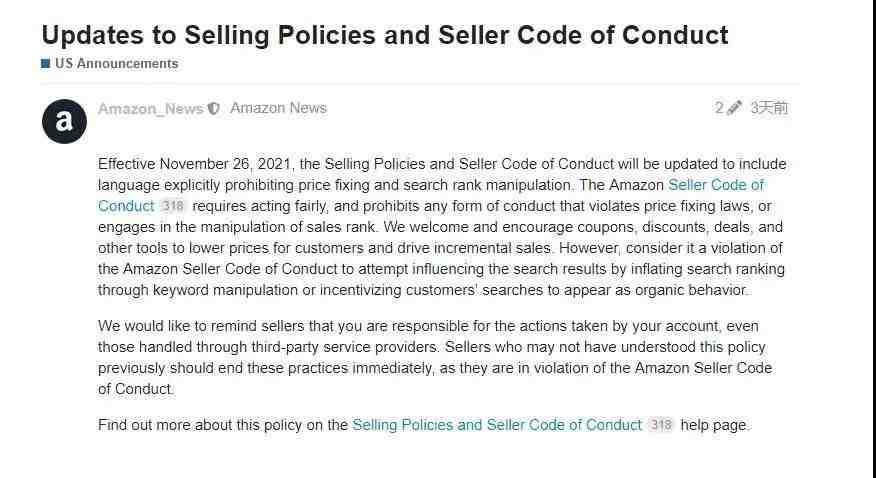Click the 318 badge before "help page"
The image size is (876, 478).
click(x=661, y=425)
